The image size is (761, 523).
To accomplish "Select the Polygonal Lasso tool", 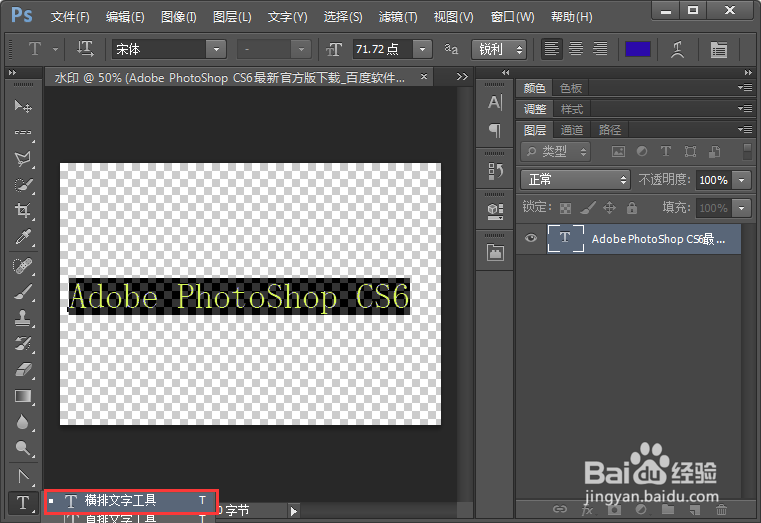I will 23,158.
